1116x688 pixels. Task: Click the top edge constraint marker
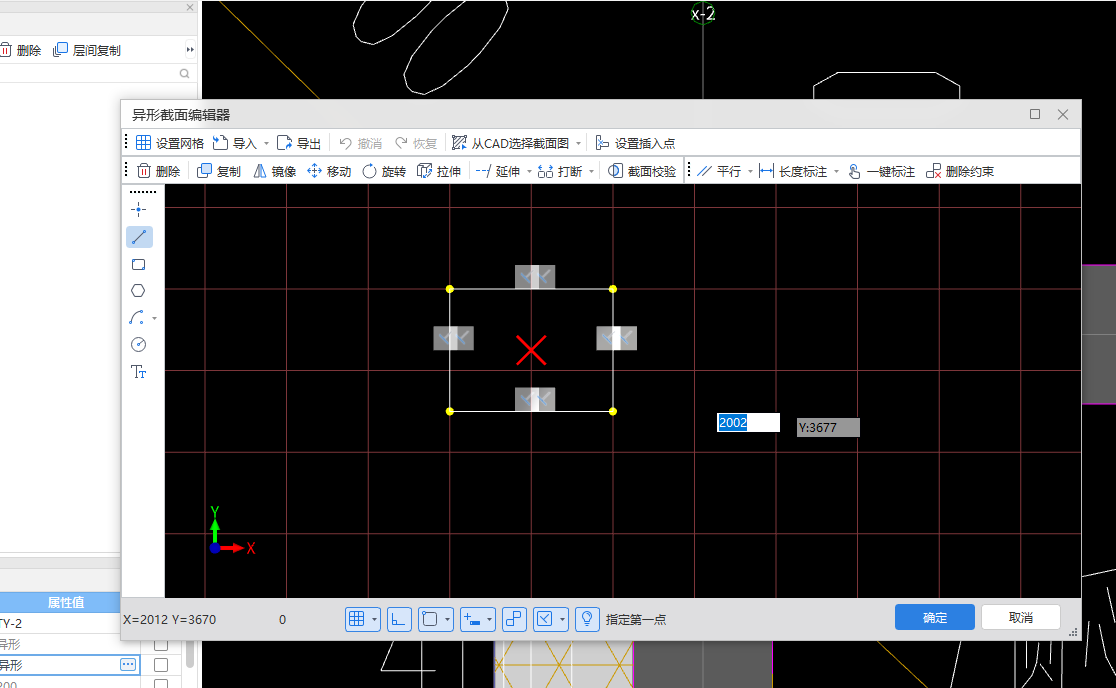[535, 277]
